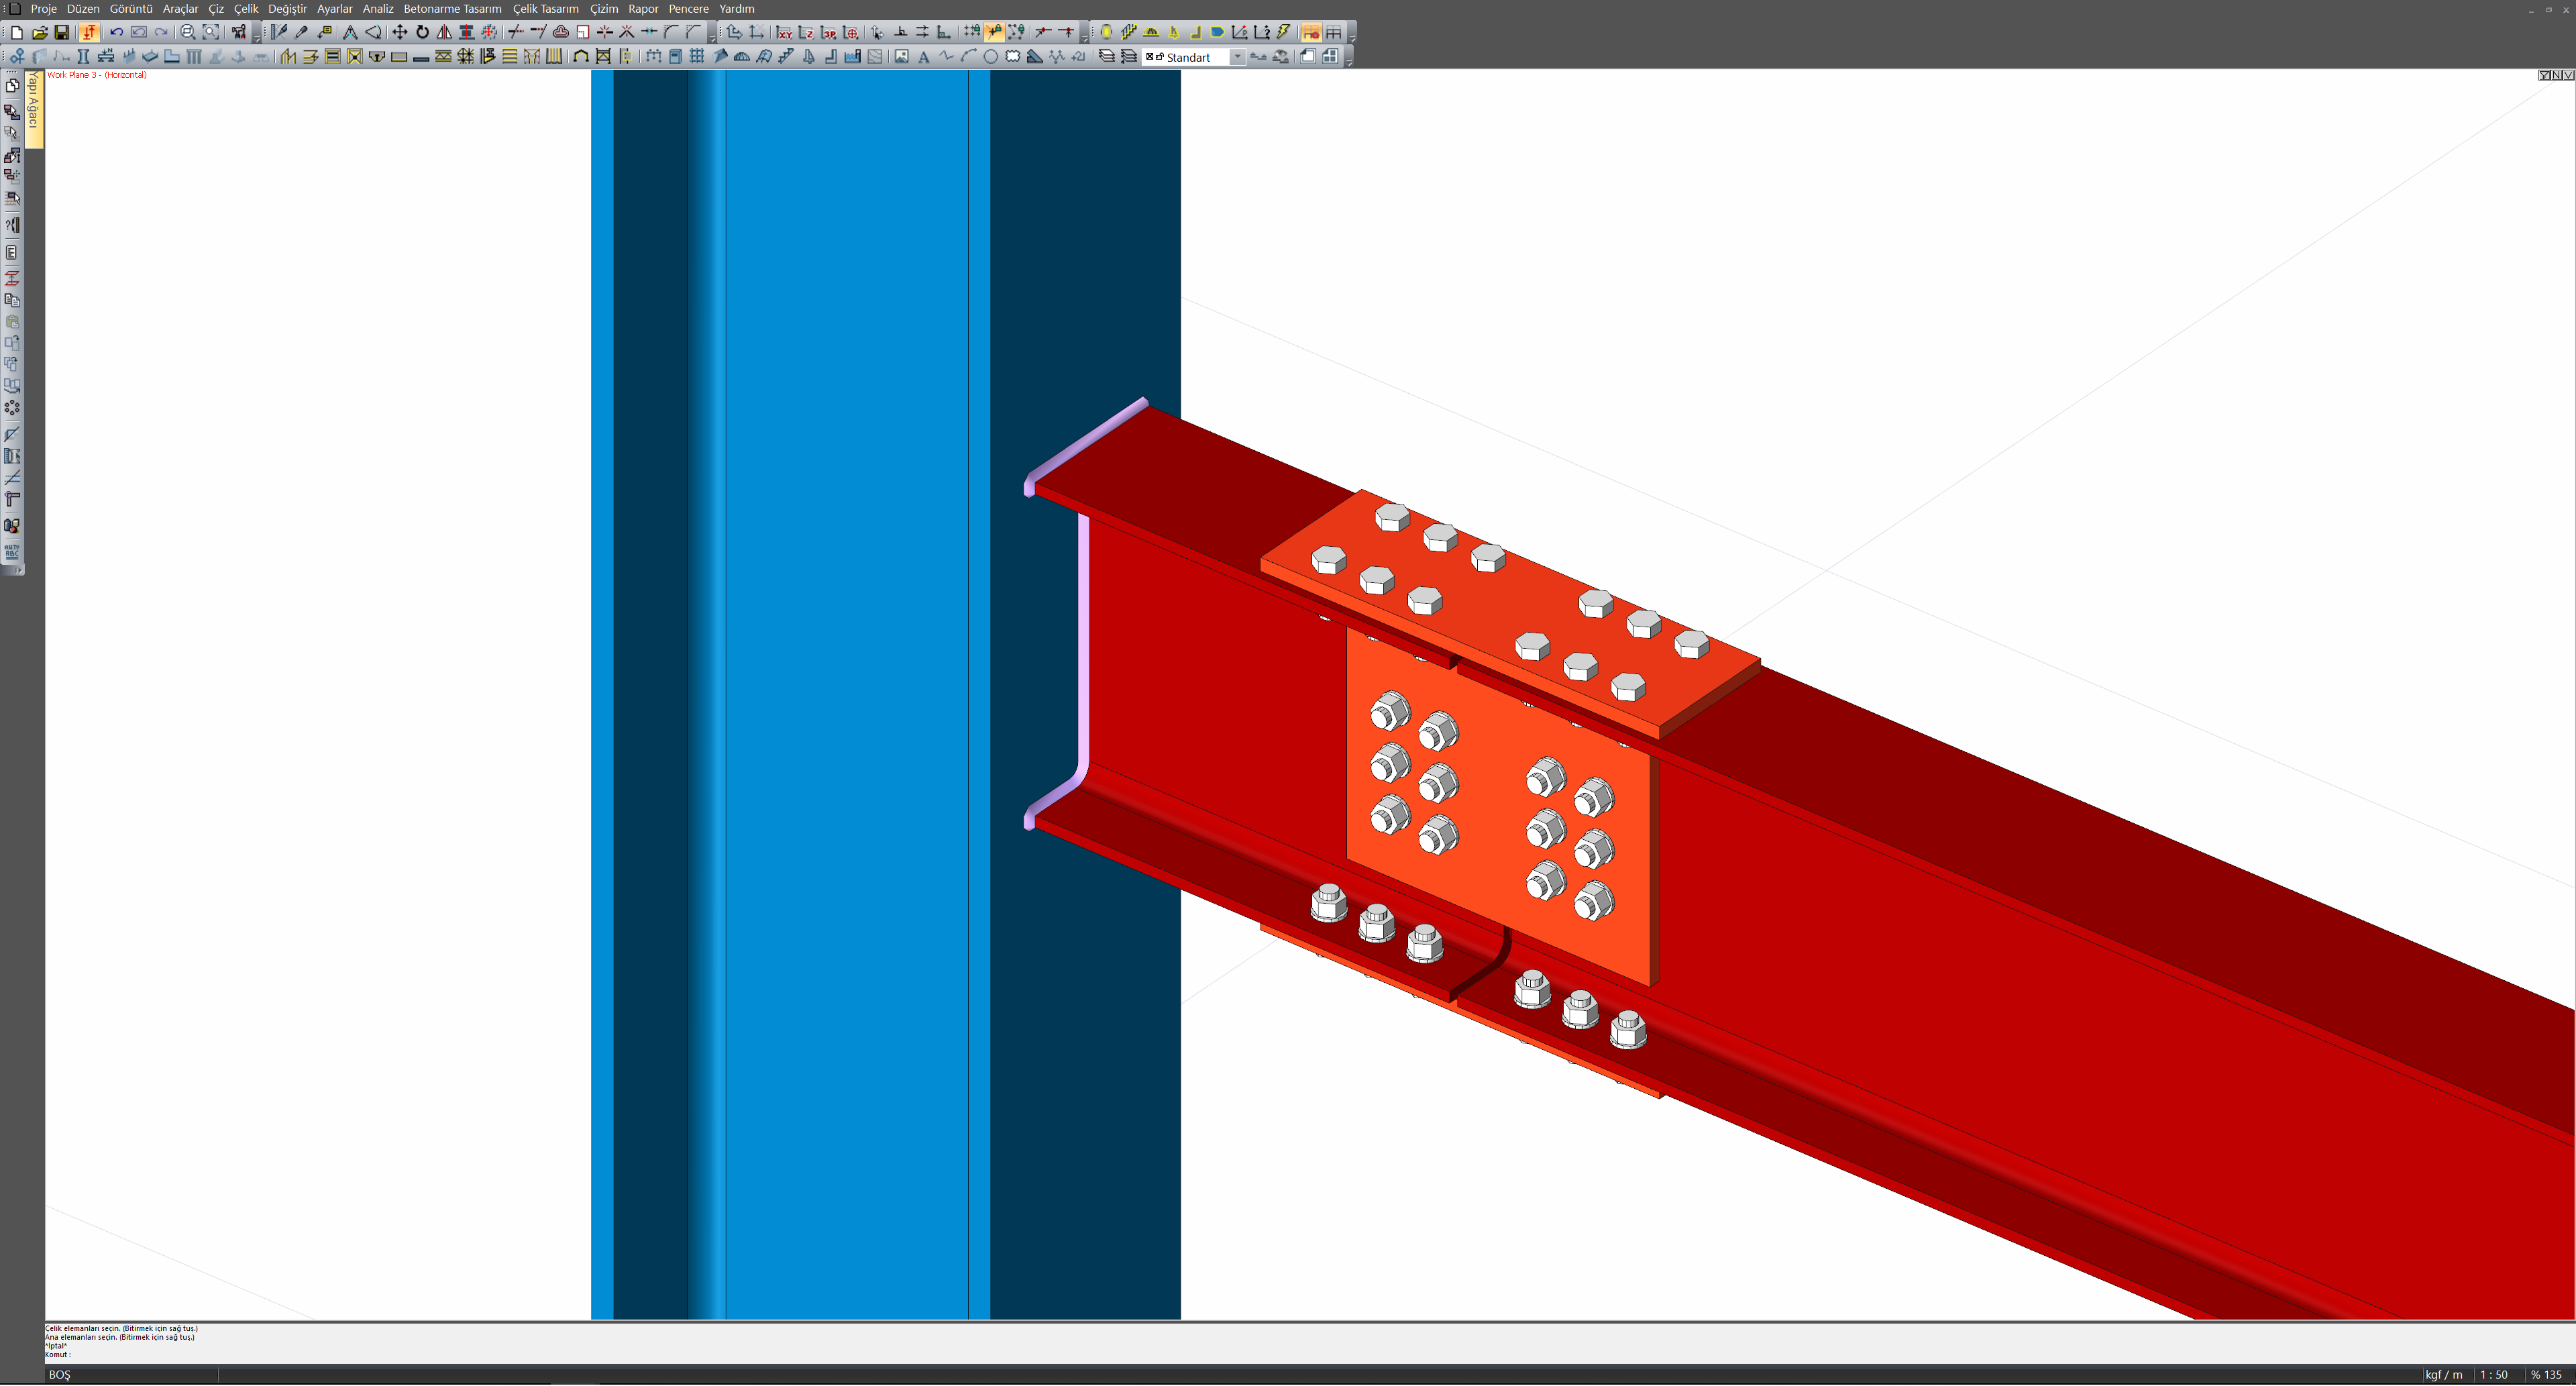The width and height of the screenshot is (2576, 1386).
Task: Click the Rotate circular arrow tool
Action: click(422, 32)
